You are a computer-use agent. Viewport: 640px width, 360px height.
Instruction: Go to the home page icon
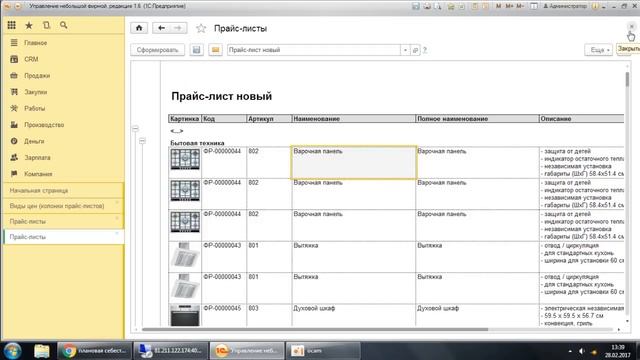tap(139, 28)
